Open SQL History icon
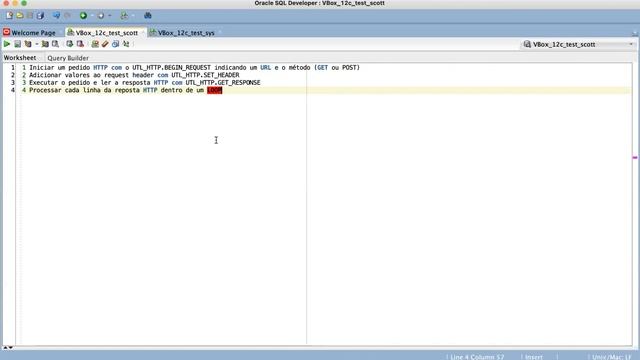The width and height of the screenshot is (640, 360). click(x=116, y=44)
